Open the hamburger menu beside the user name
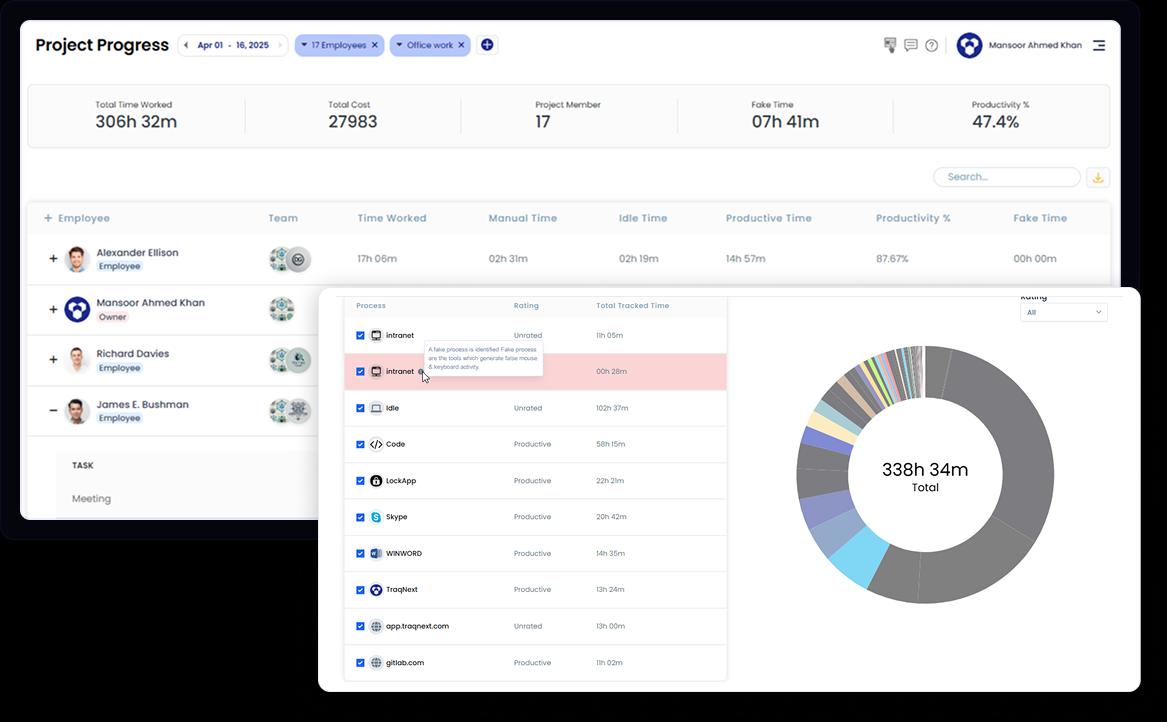Viewport: 1167px width, 722px height. click(x=1098, y=45)
